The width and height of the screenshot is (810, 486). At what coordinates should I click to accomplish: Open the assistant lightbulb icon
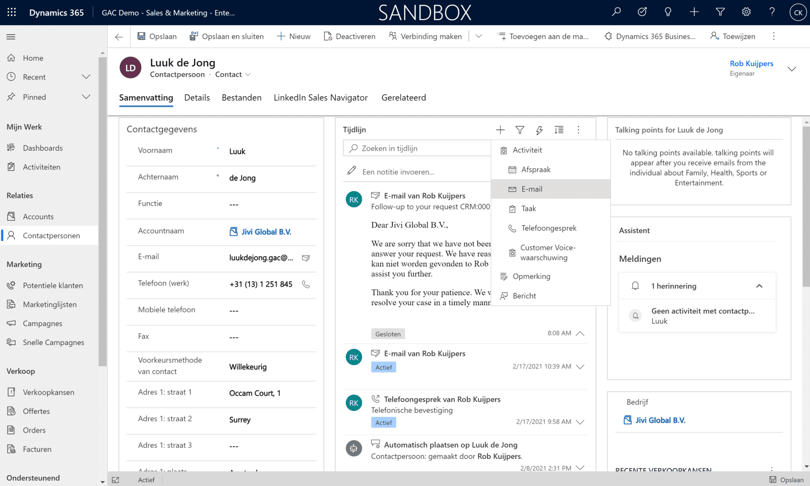pyautogui.click(x=668, y=12)
